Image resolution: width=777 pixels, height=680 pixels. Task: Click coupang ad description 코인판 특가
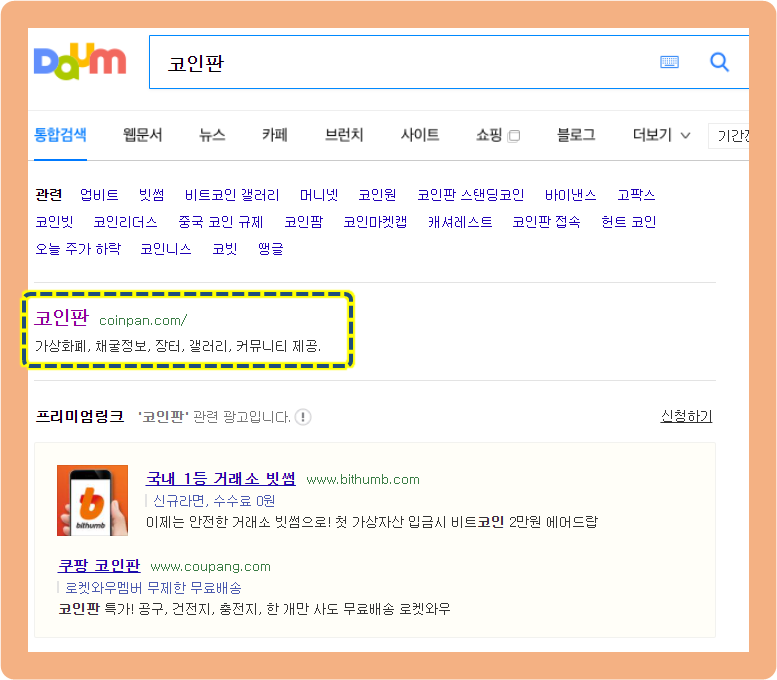[x=254, y=609]
